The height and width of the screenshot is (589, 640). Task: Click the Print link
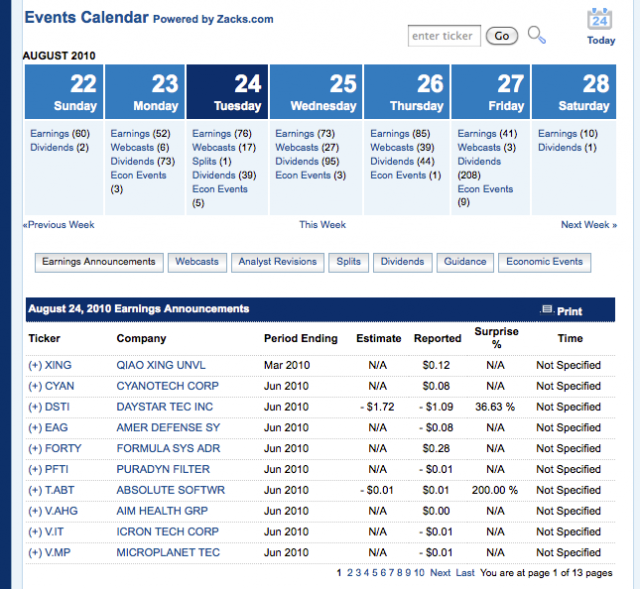point(569,311)
